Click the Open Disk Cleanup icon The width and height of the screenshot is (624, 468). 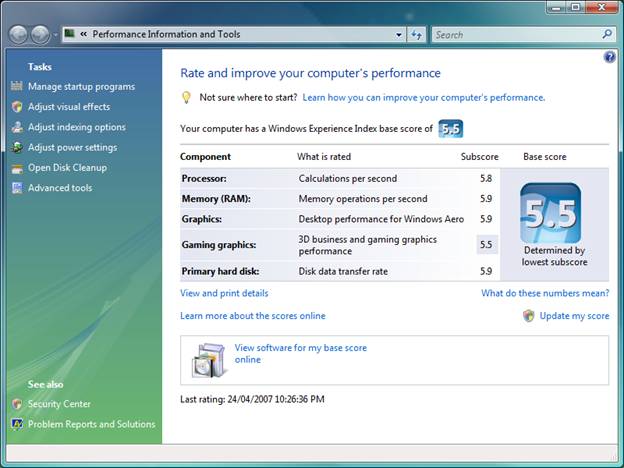[17, 168]
